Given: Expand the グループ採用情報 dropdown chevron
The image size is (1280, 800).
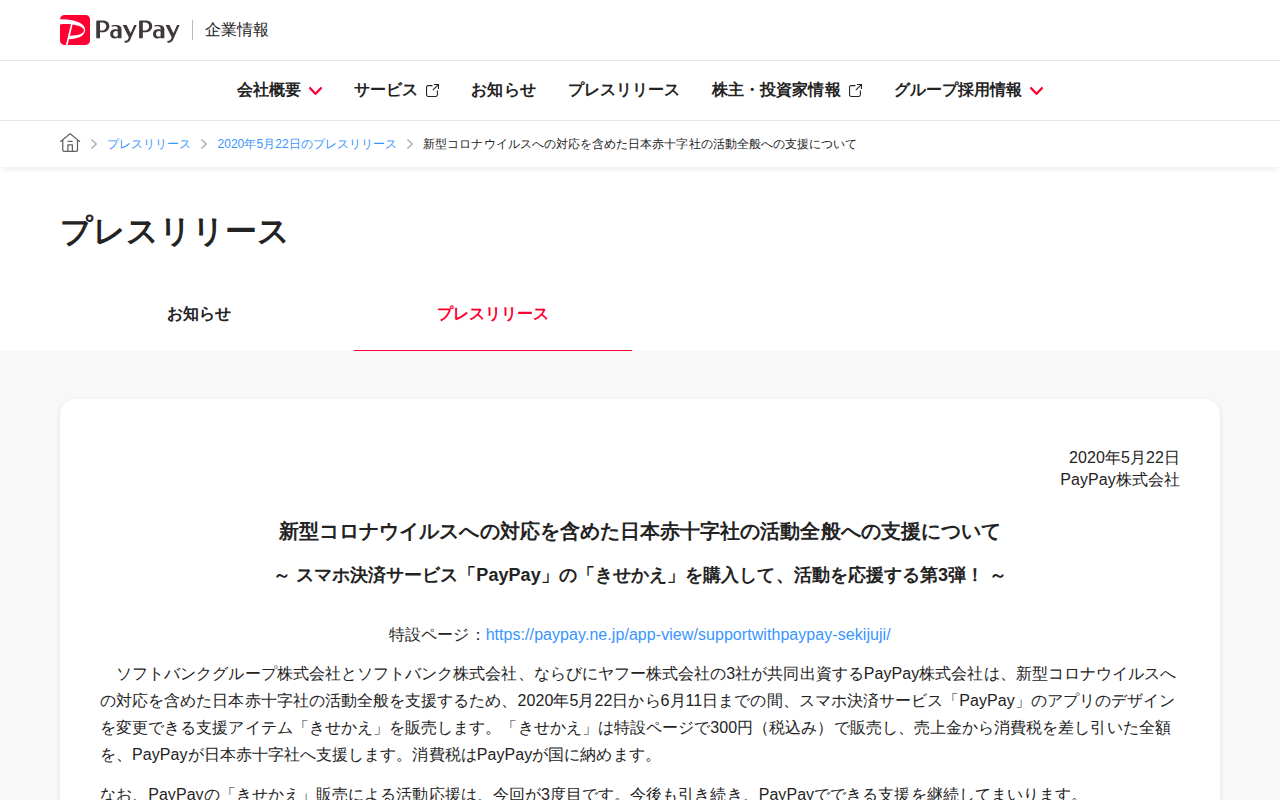Looking at the screenshot, I should coord(1036,91).
